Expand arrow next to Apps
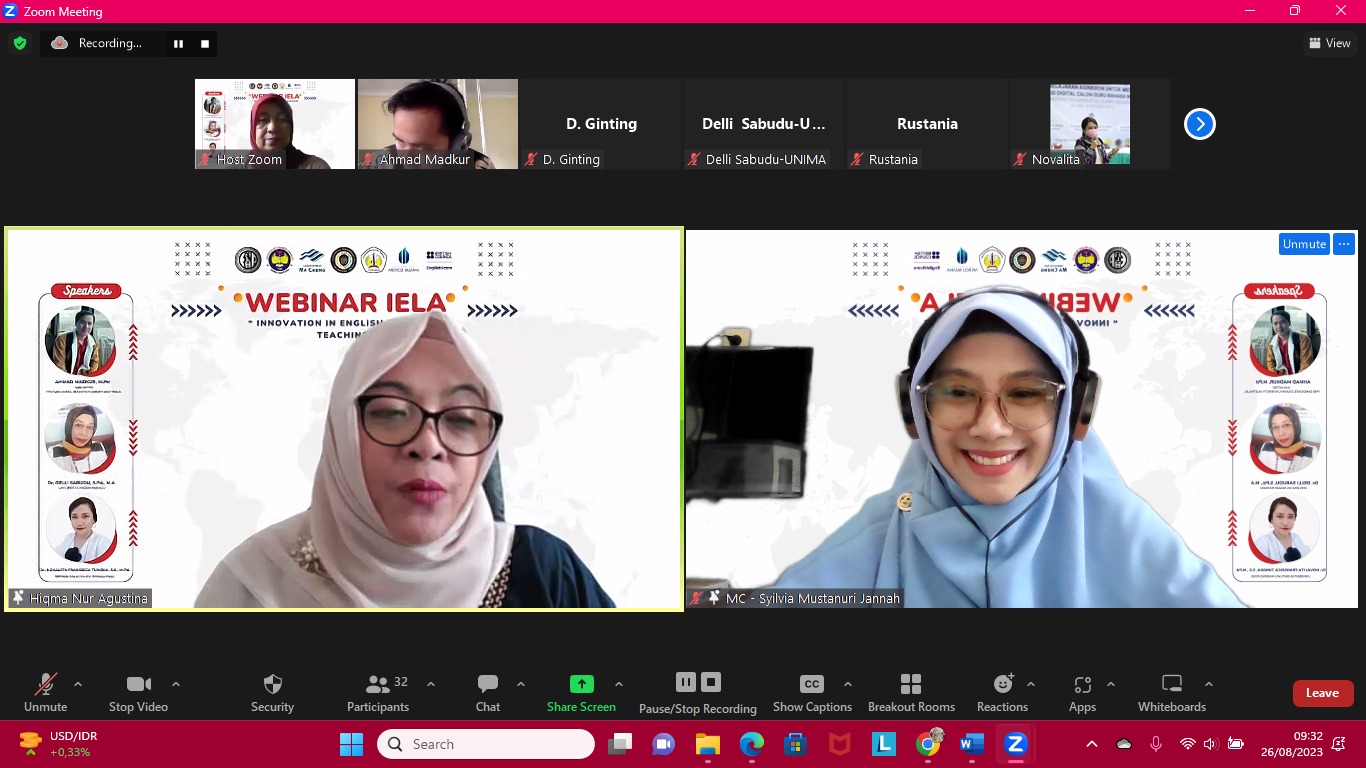This screenshot has width=1366, height=768. (x=1111, y=684)
